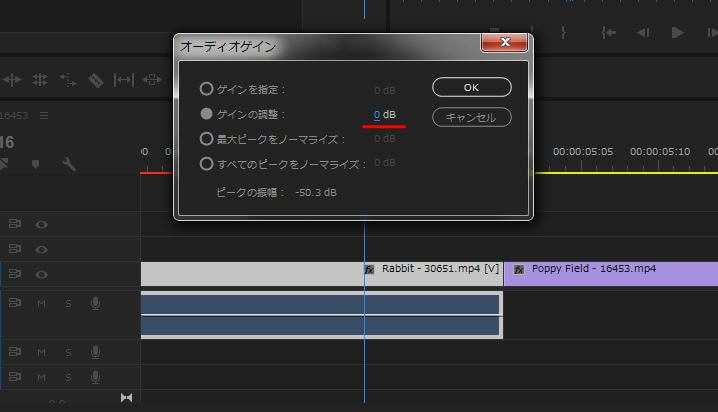
Task: Select the ゲインを指定 radio button
Action: (207, 88)
